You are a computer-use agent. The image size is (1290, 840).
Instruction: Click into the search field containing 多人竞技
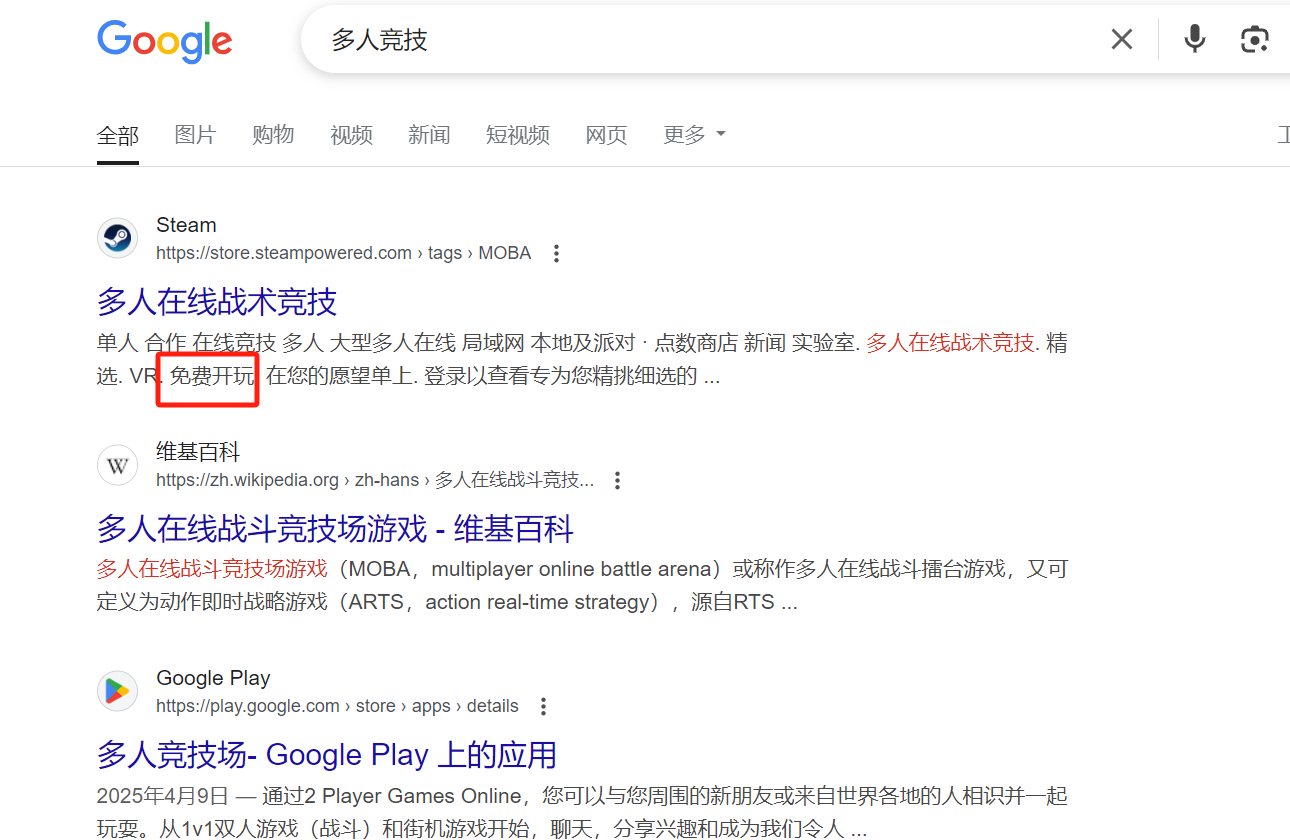700,40
